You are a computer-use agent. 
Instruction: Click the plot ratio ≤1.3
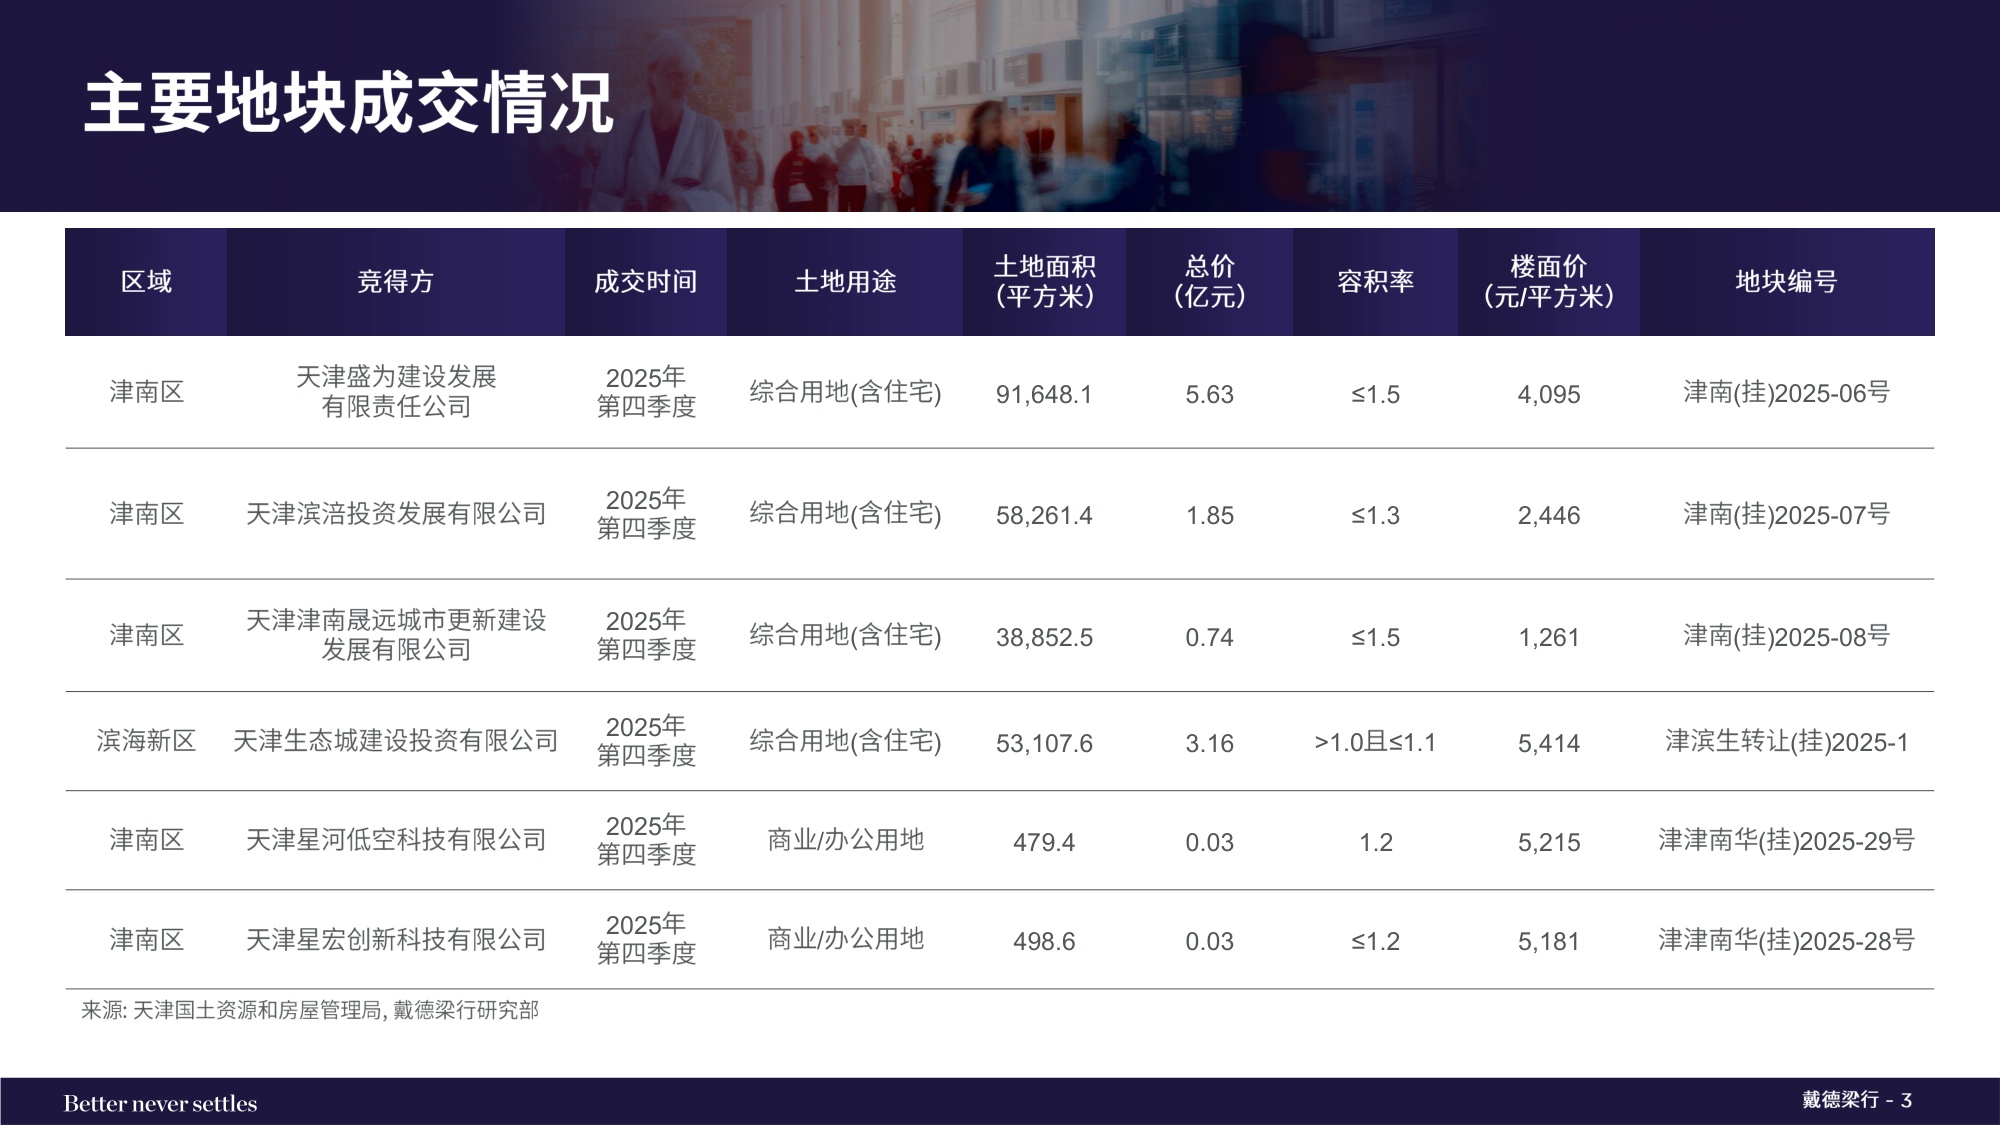1375,515
